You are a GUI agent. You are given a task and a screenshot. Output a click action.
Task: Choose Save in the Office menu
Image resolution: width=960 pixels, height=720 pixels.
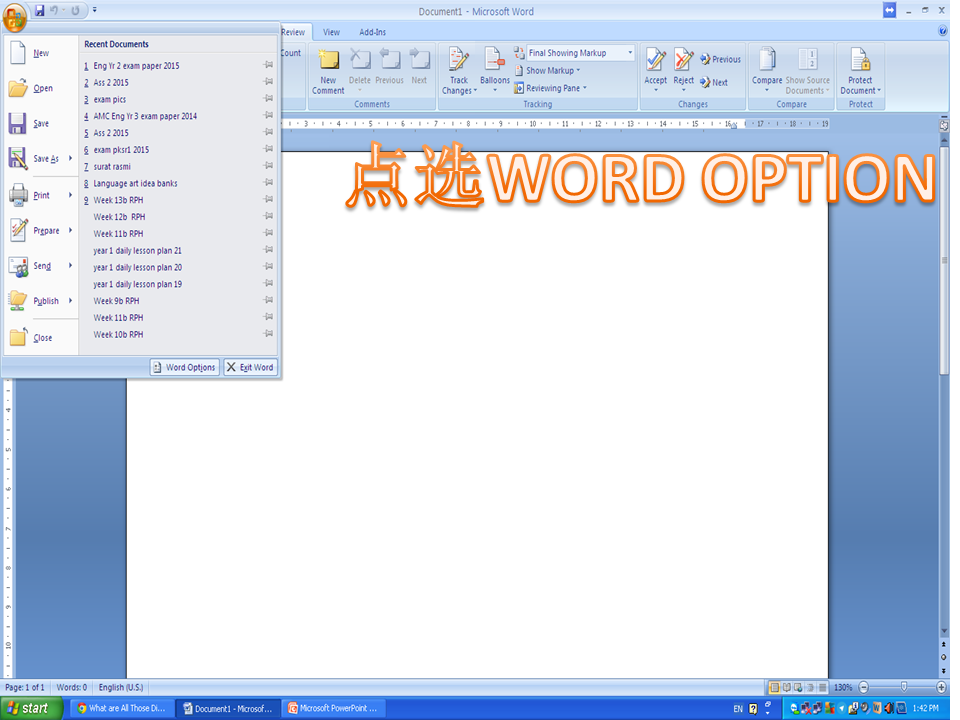click(x=40, y=124)
